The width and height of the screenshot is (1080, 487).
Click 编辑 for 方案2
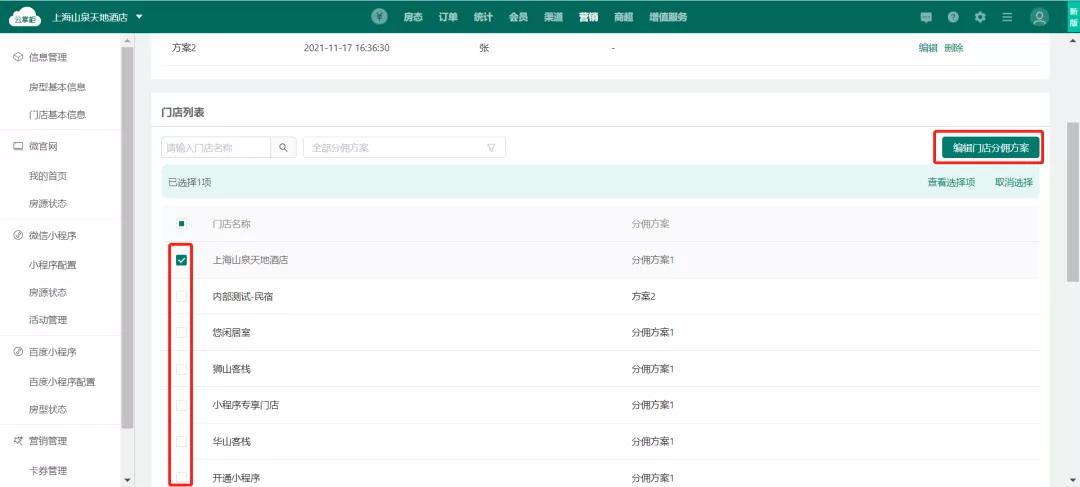coord(928,48)
